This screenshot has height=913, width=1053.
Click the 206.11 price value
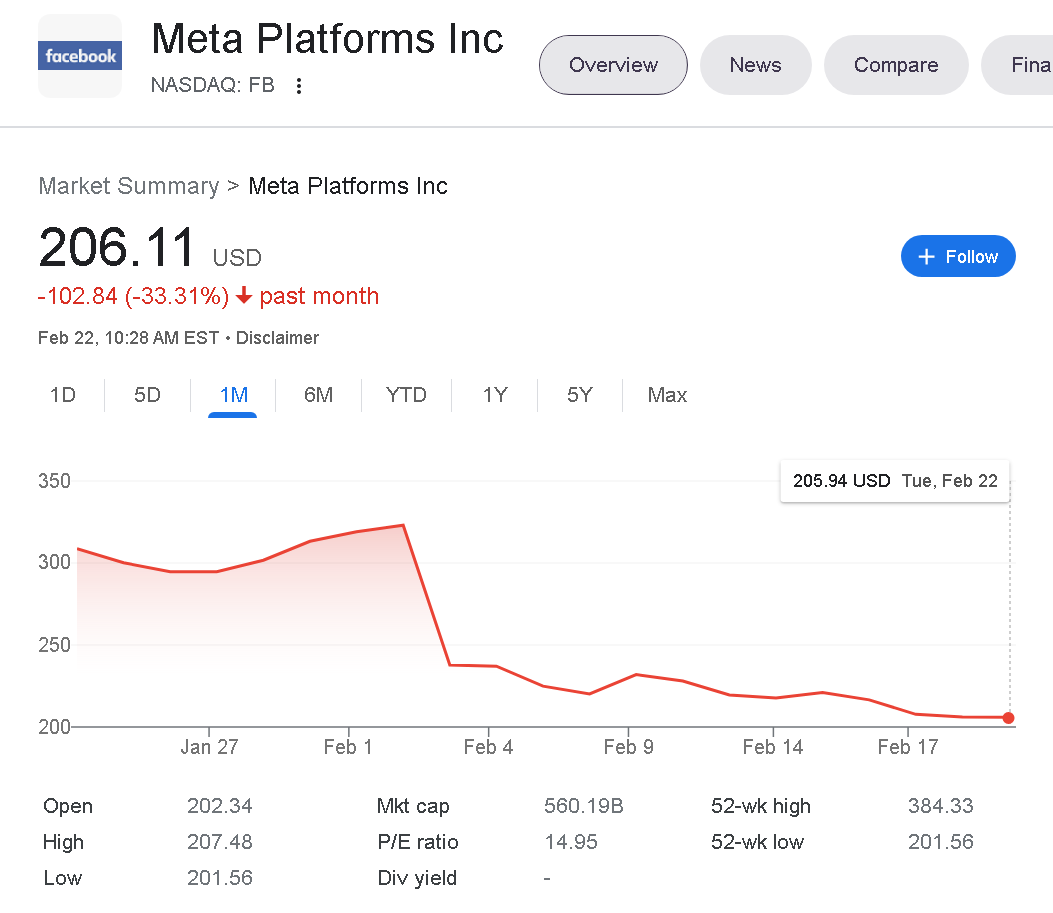117,248
